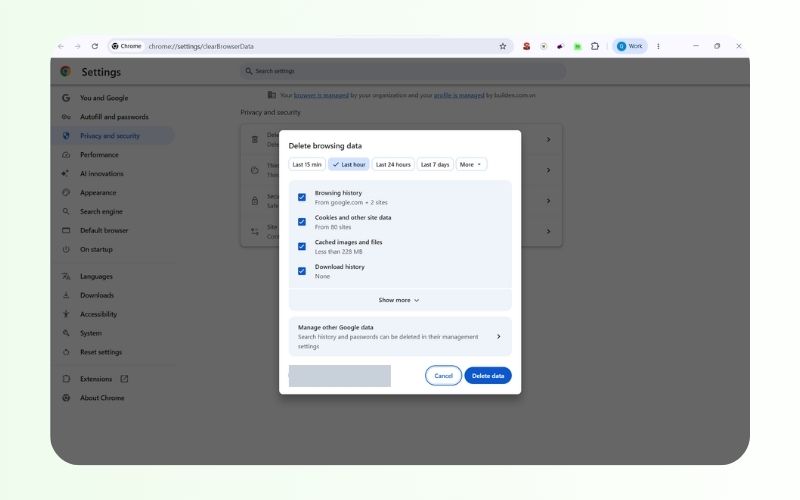This screenshot has height=500, width=800.
Task: Open the green extension icon in toolbar
Action: point(578,46)
